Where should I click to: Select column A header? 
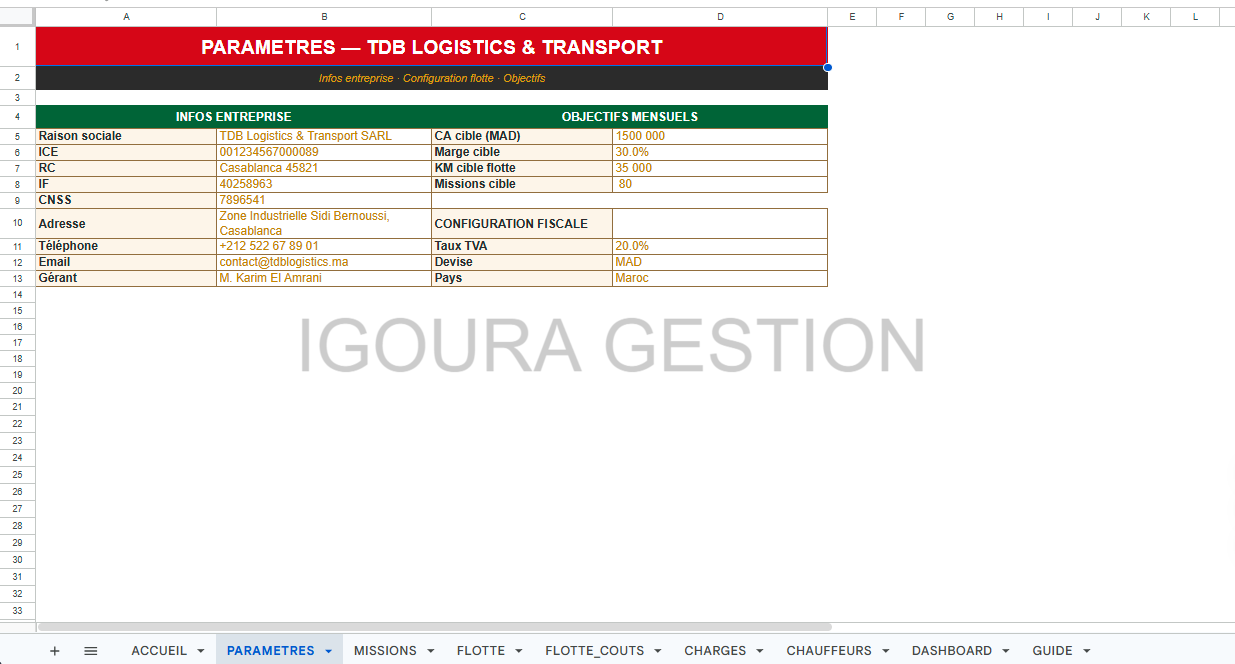[126, 17]
